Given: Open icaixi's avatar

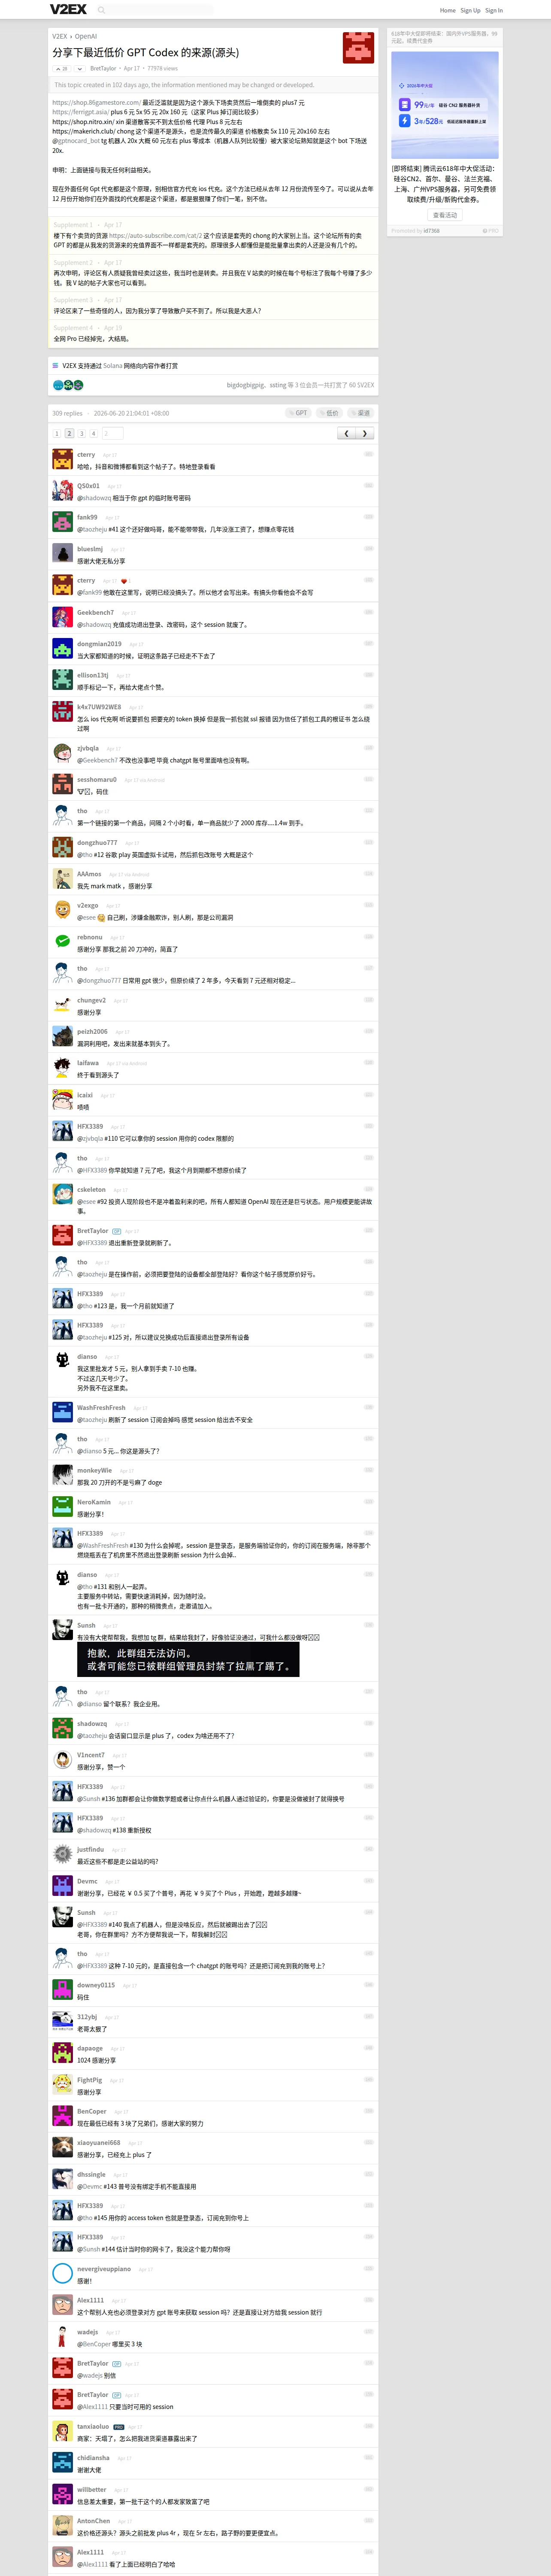Looking at the screenshot, I should 62,1099.
